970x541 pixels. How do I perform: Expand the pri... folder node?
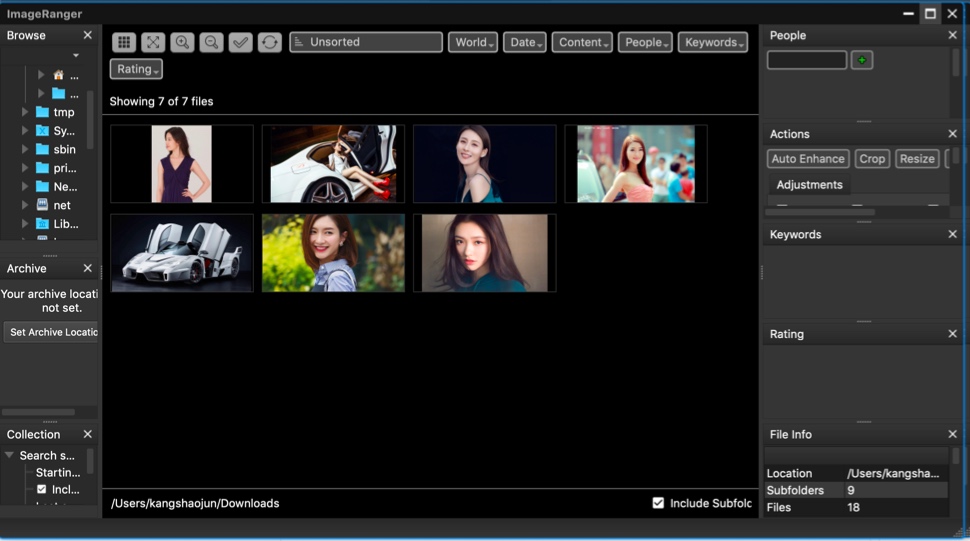tap(25, 168)
